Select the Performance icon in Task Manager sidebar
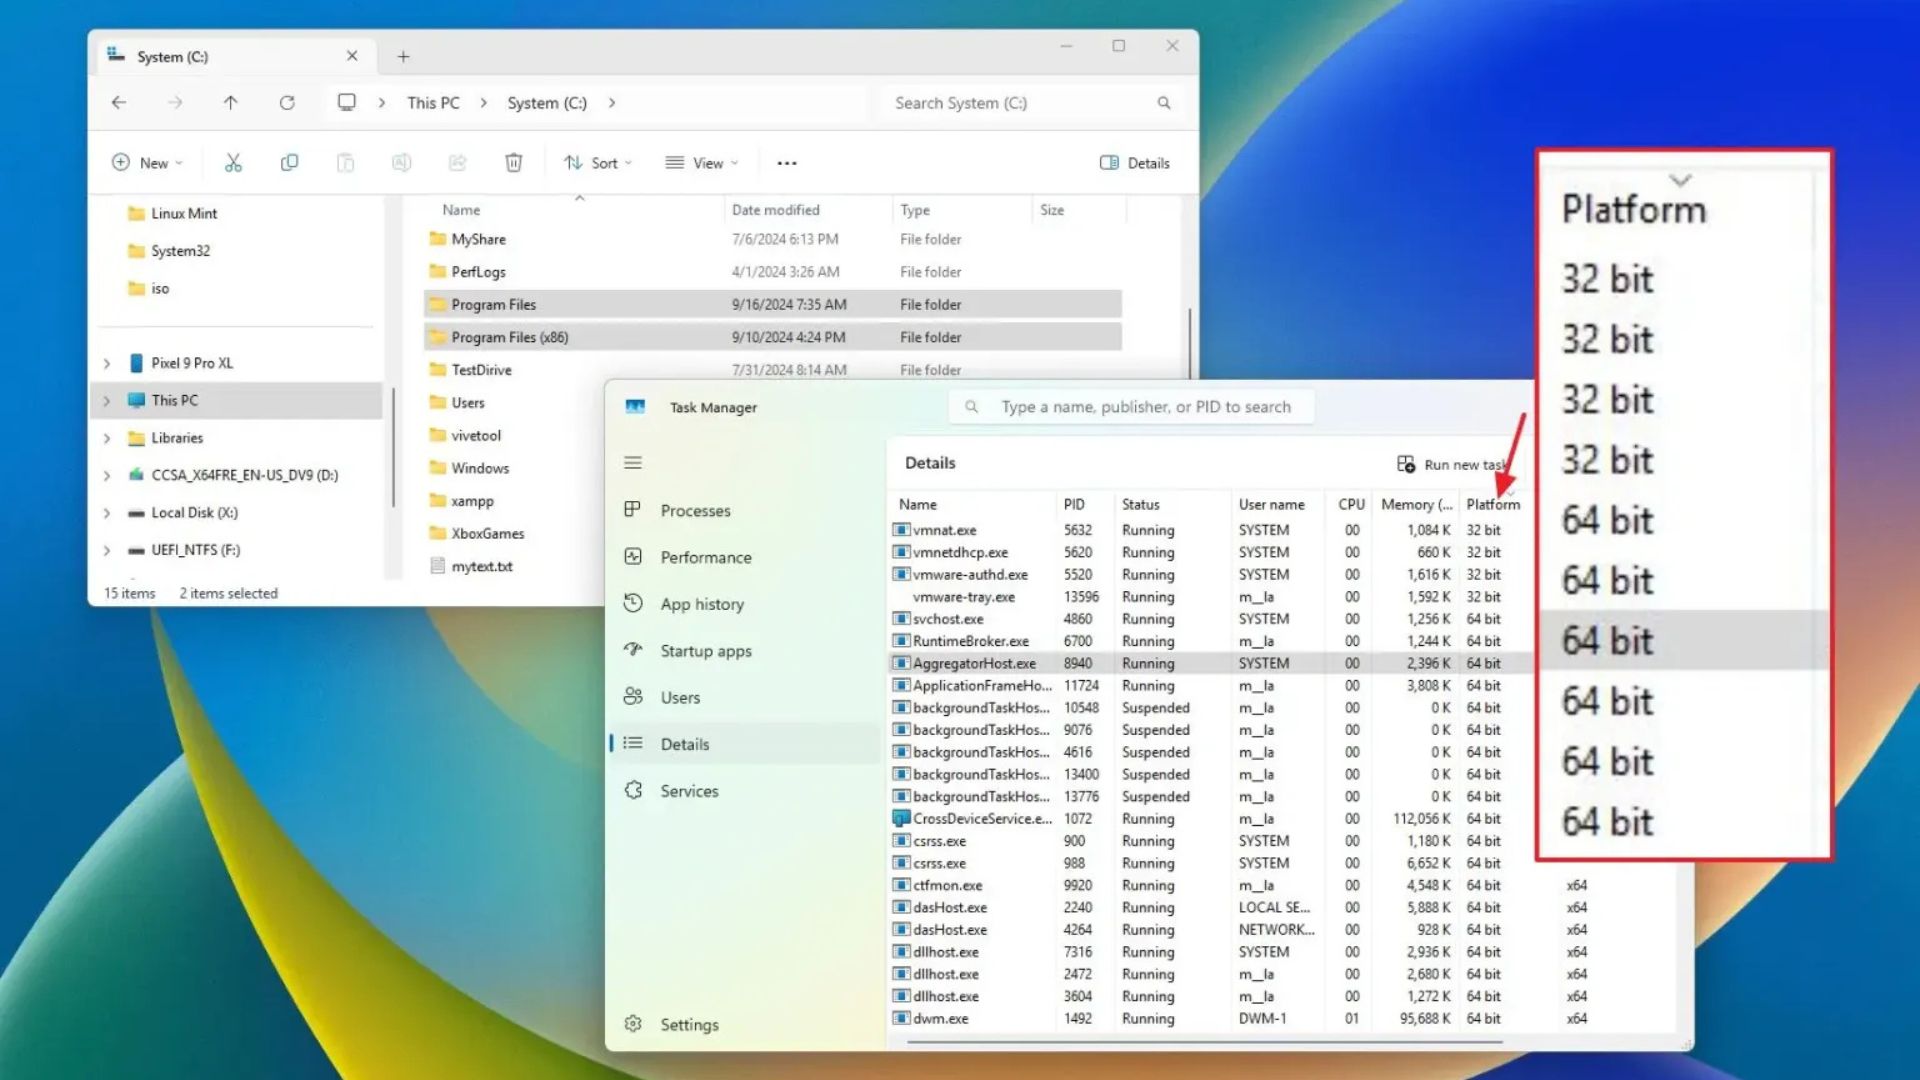 pyautogui.click(x=634, y=557)
